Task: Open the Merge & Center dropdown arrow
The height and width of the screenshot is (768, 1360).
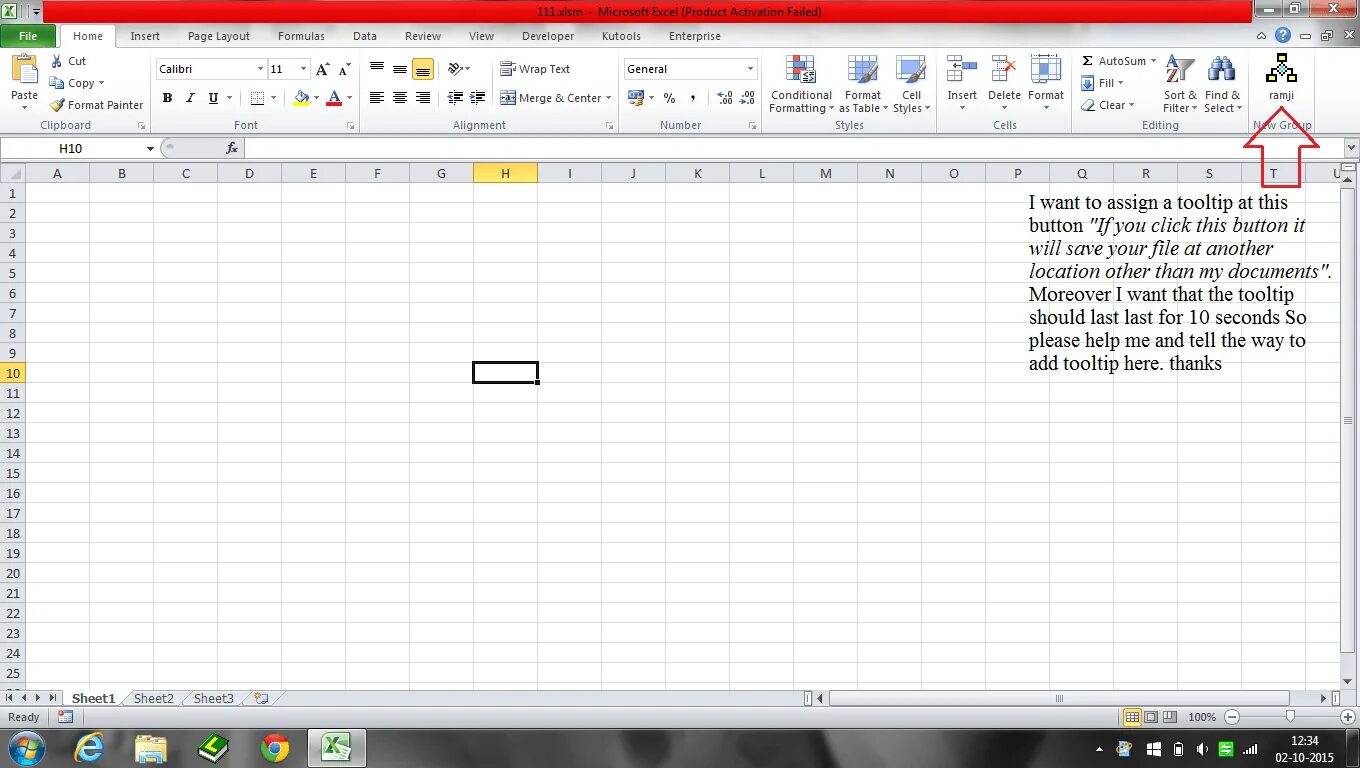Action: point(608,98)
